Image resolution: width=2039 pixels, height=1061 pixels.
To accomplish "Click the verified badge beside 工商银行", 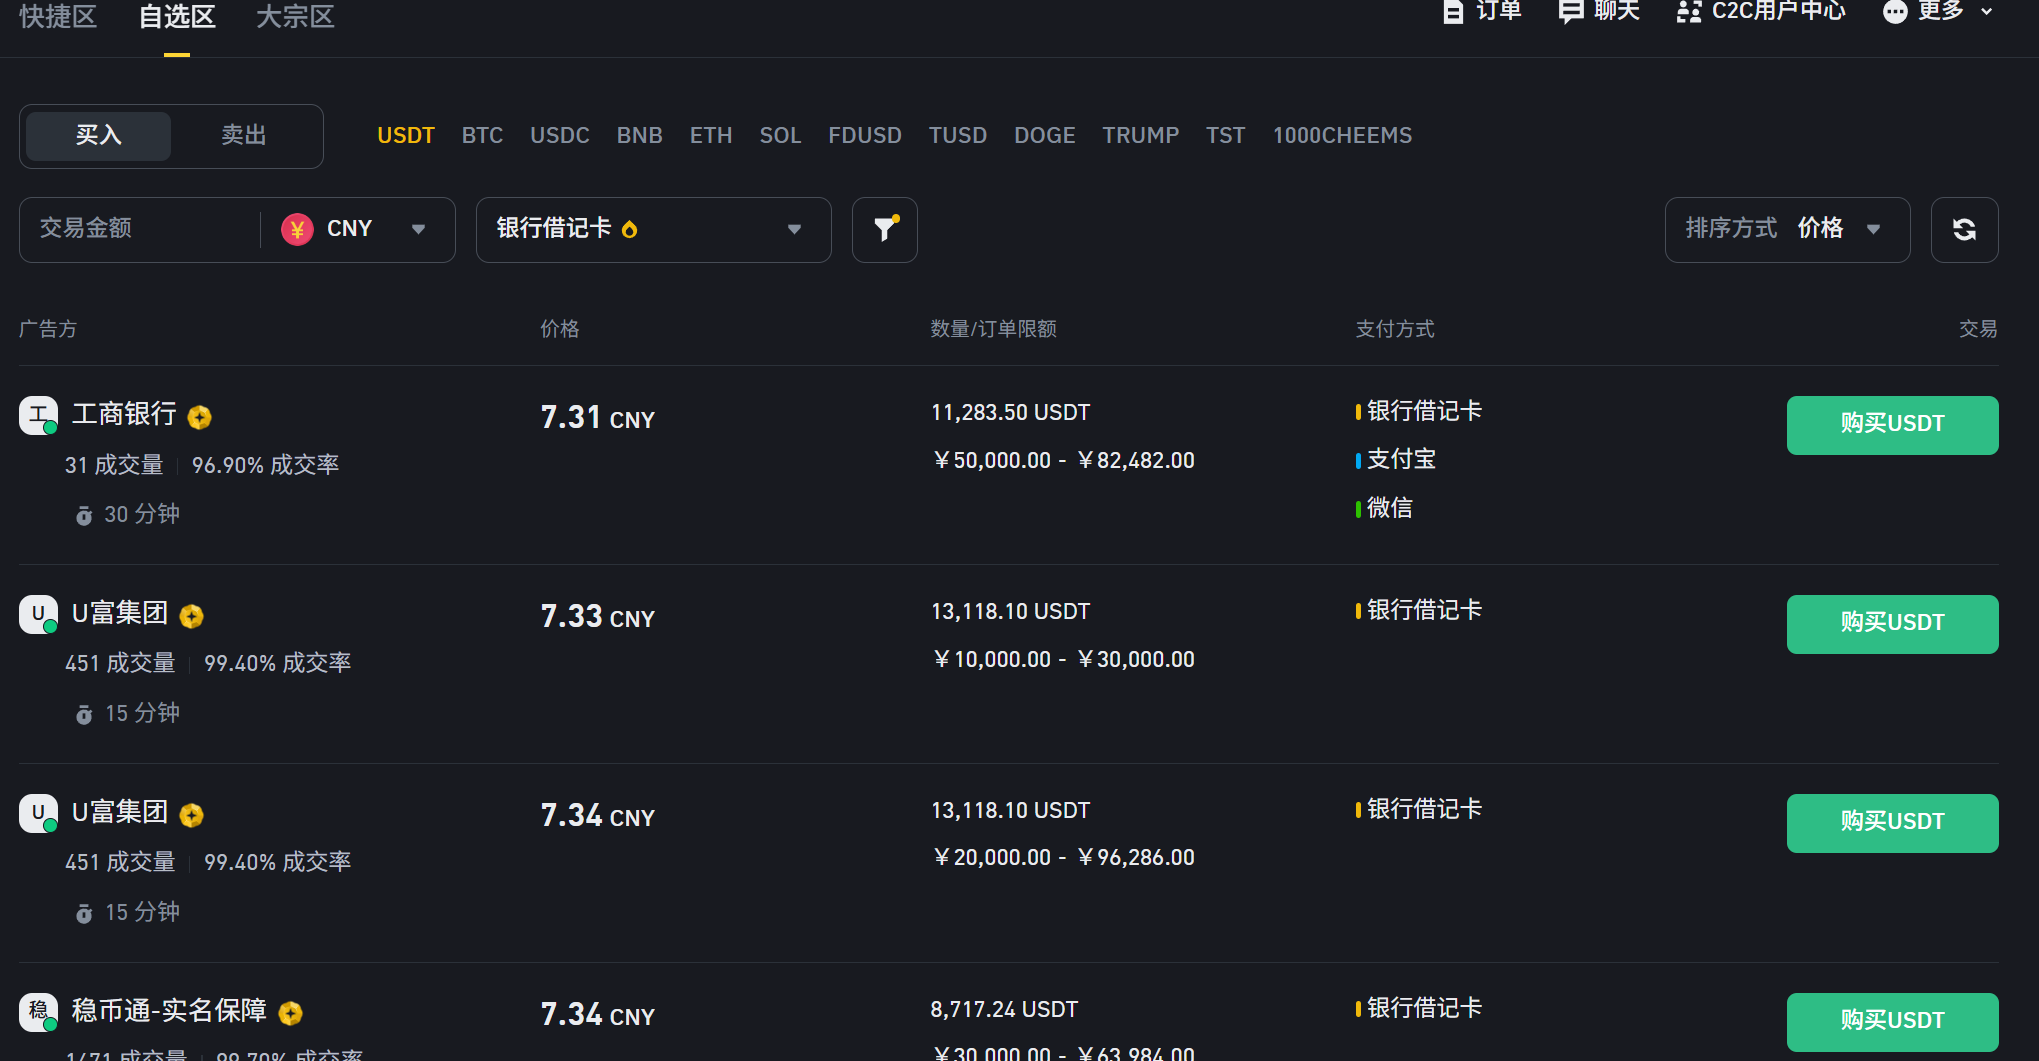I will [x=200, y=417].
